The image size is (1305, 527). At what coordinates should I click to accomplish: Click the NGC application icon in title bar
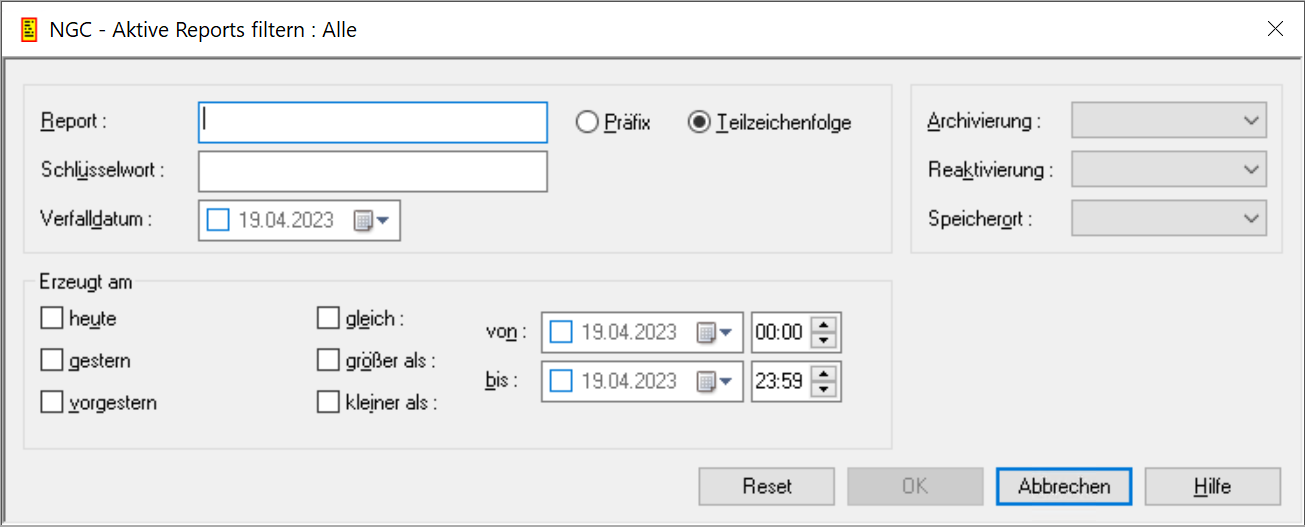[x=30, y=29]
